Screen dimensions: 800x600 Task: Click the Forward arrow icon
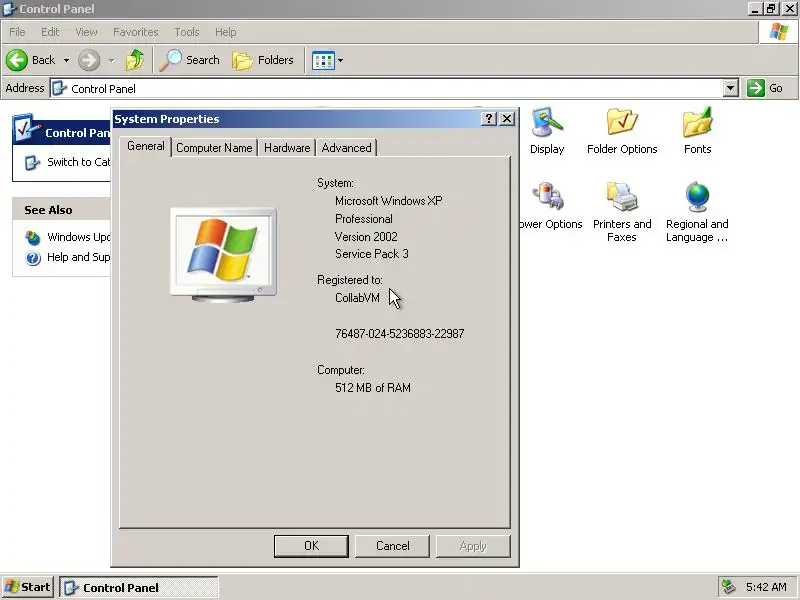coord(89,60)
